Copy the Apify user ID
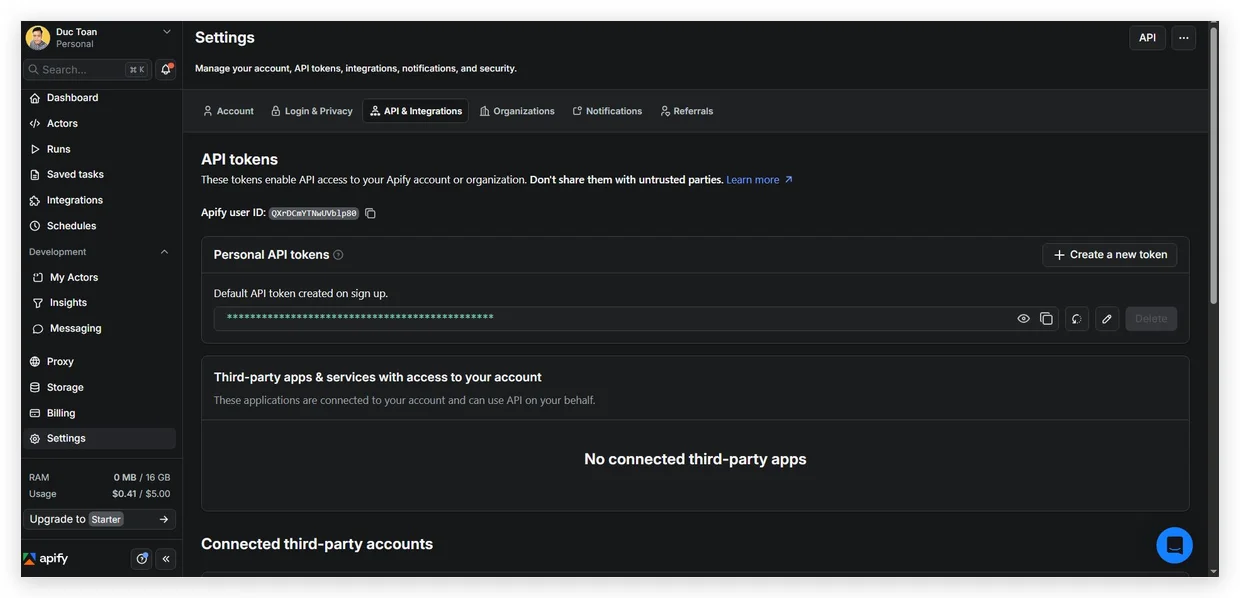Screen dimensions: 1240x598 (x=370, y=213)
